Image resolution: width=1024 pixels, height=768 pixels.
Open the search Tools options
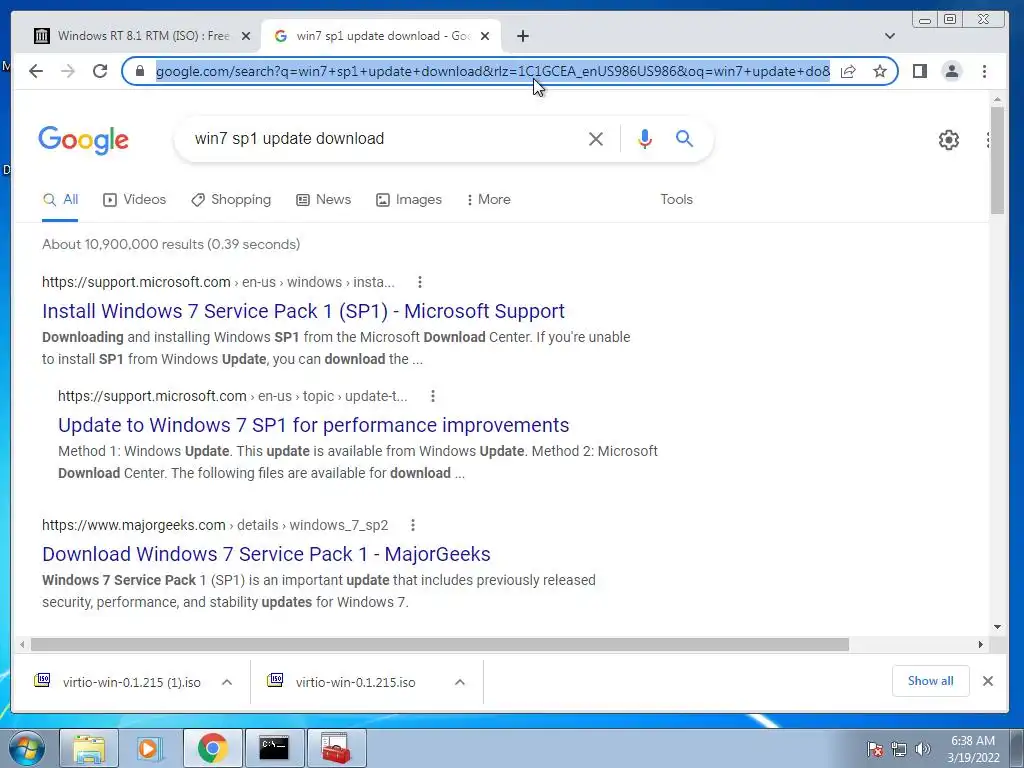pos(676,199)
